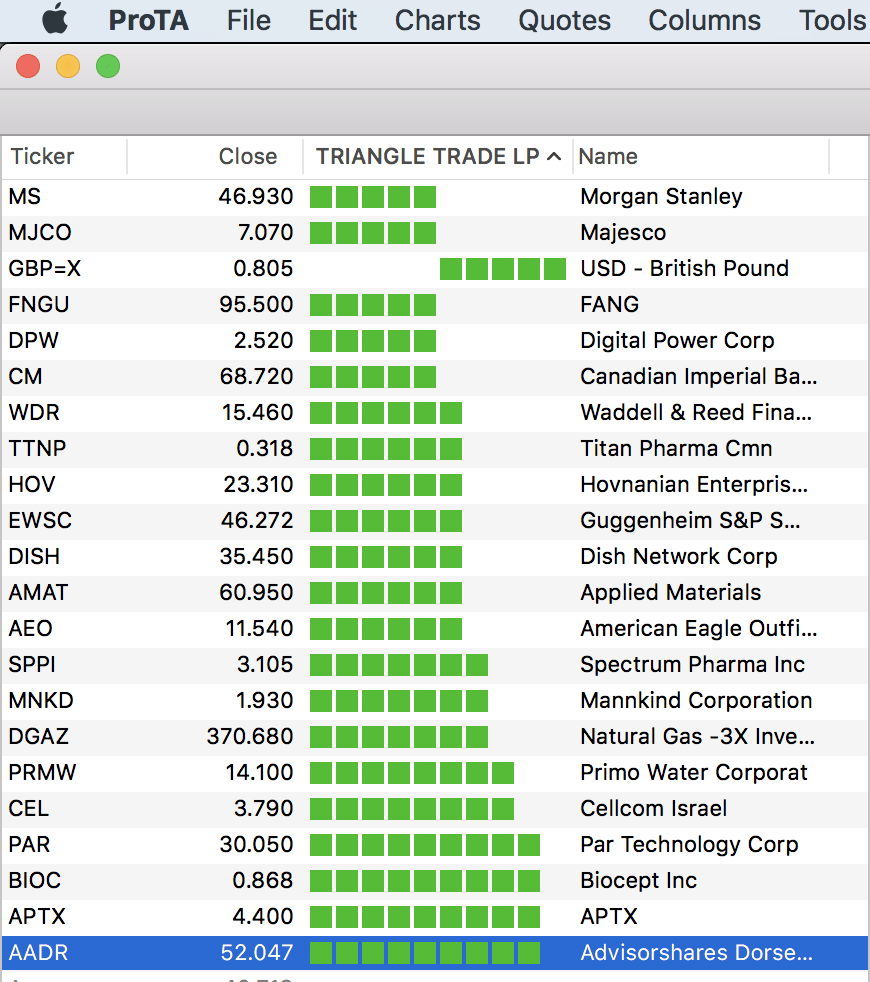Click green indicator bar in WDR row
Screen dimensions: 870x982
point(386,413)
